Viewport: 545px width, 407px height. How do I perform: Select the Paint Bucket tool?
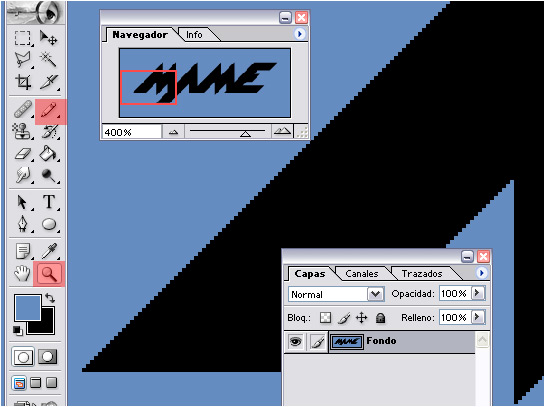point(48,154)
